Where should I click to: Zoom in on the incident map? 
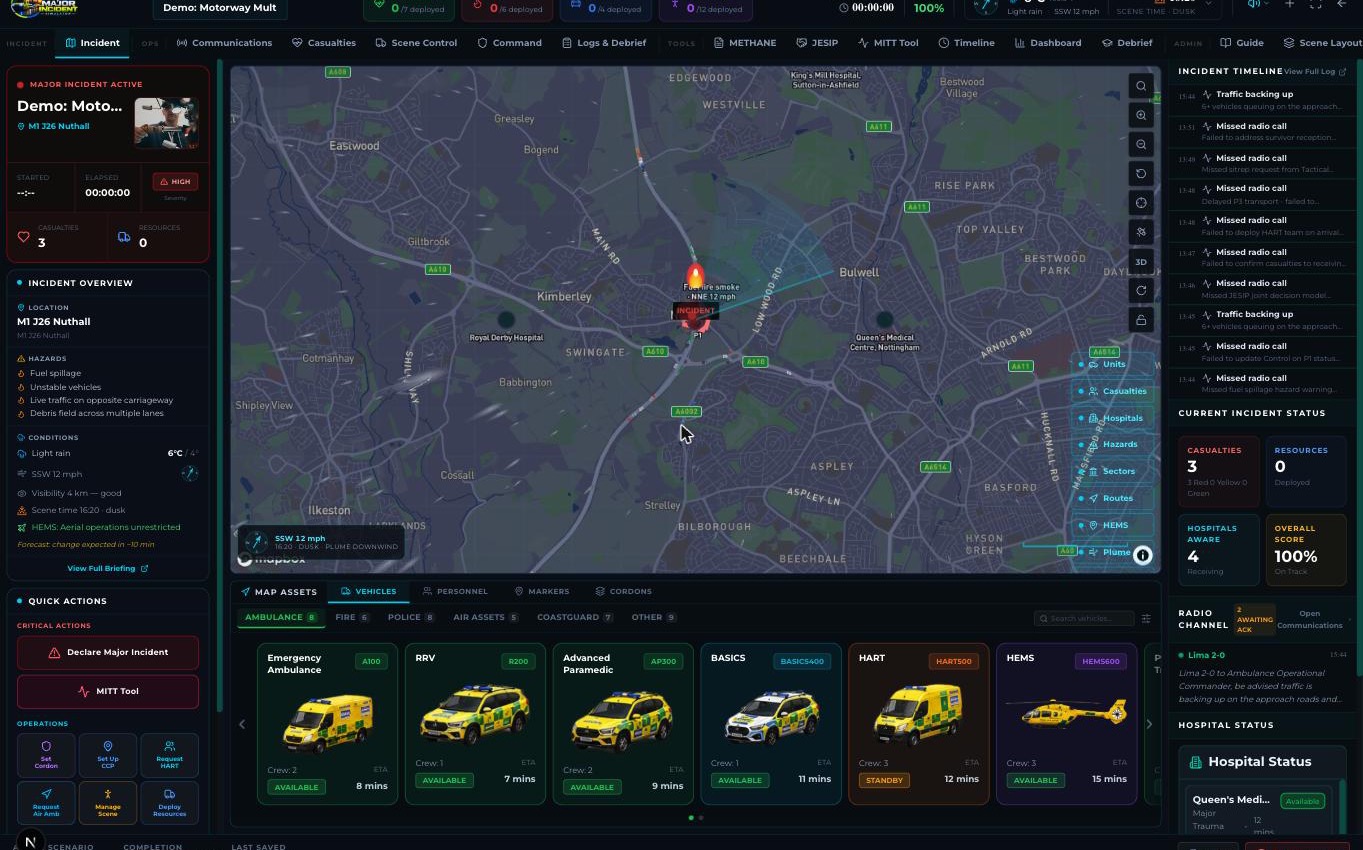coord(1141,116)
